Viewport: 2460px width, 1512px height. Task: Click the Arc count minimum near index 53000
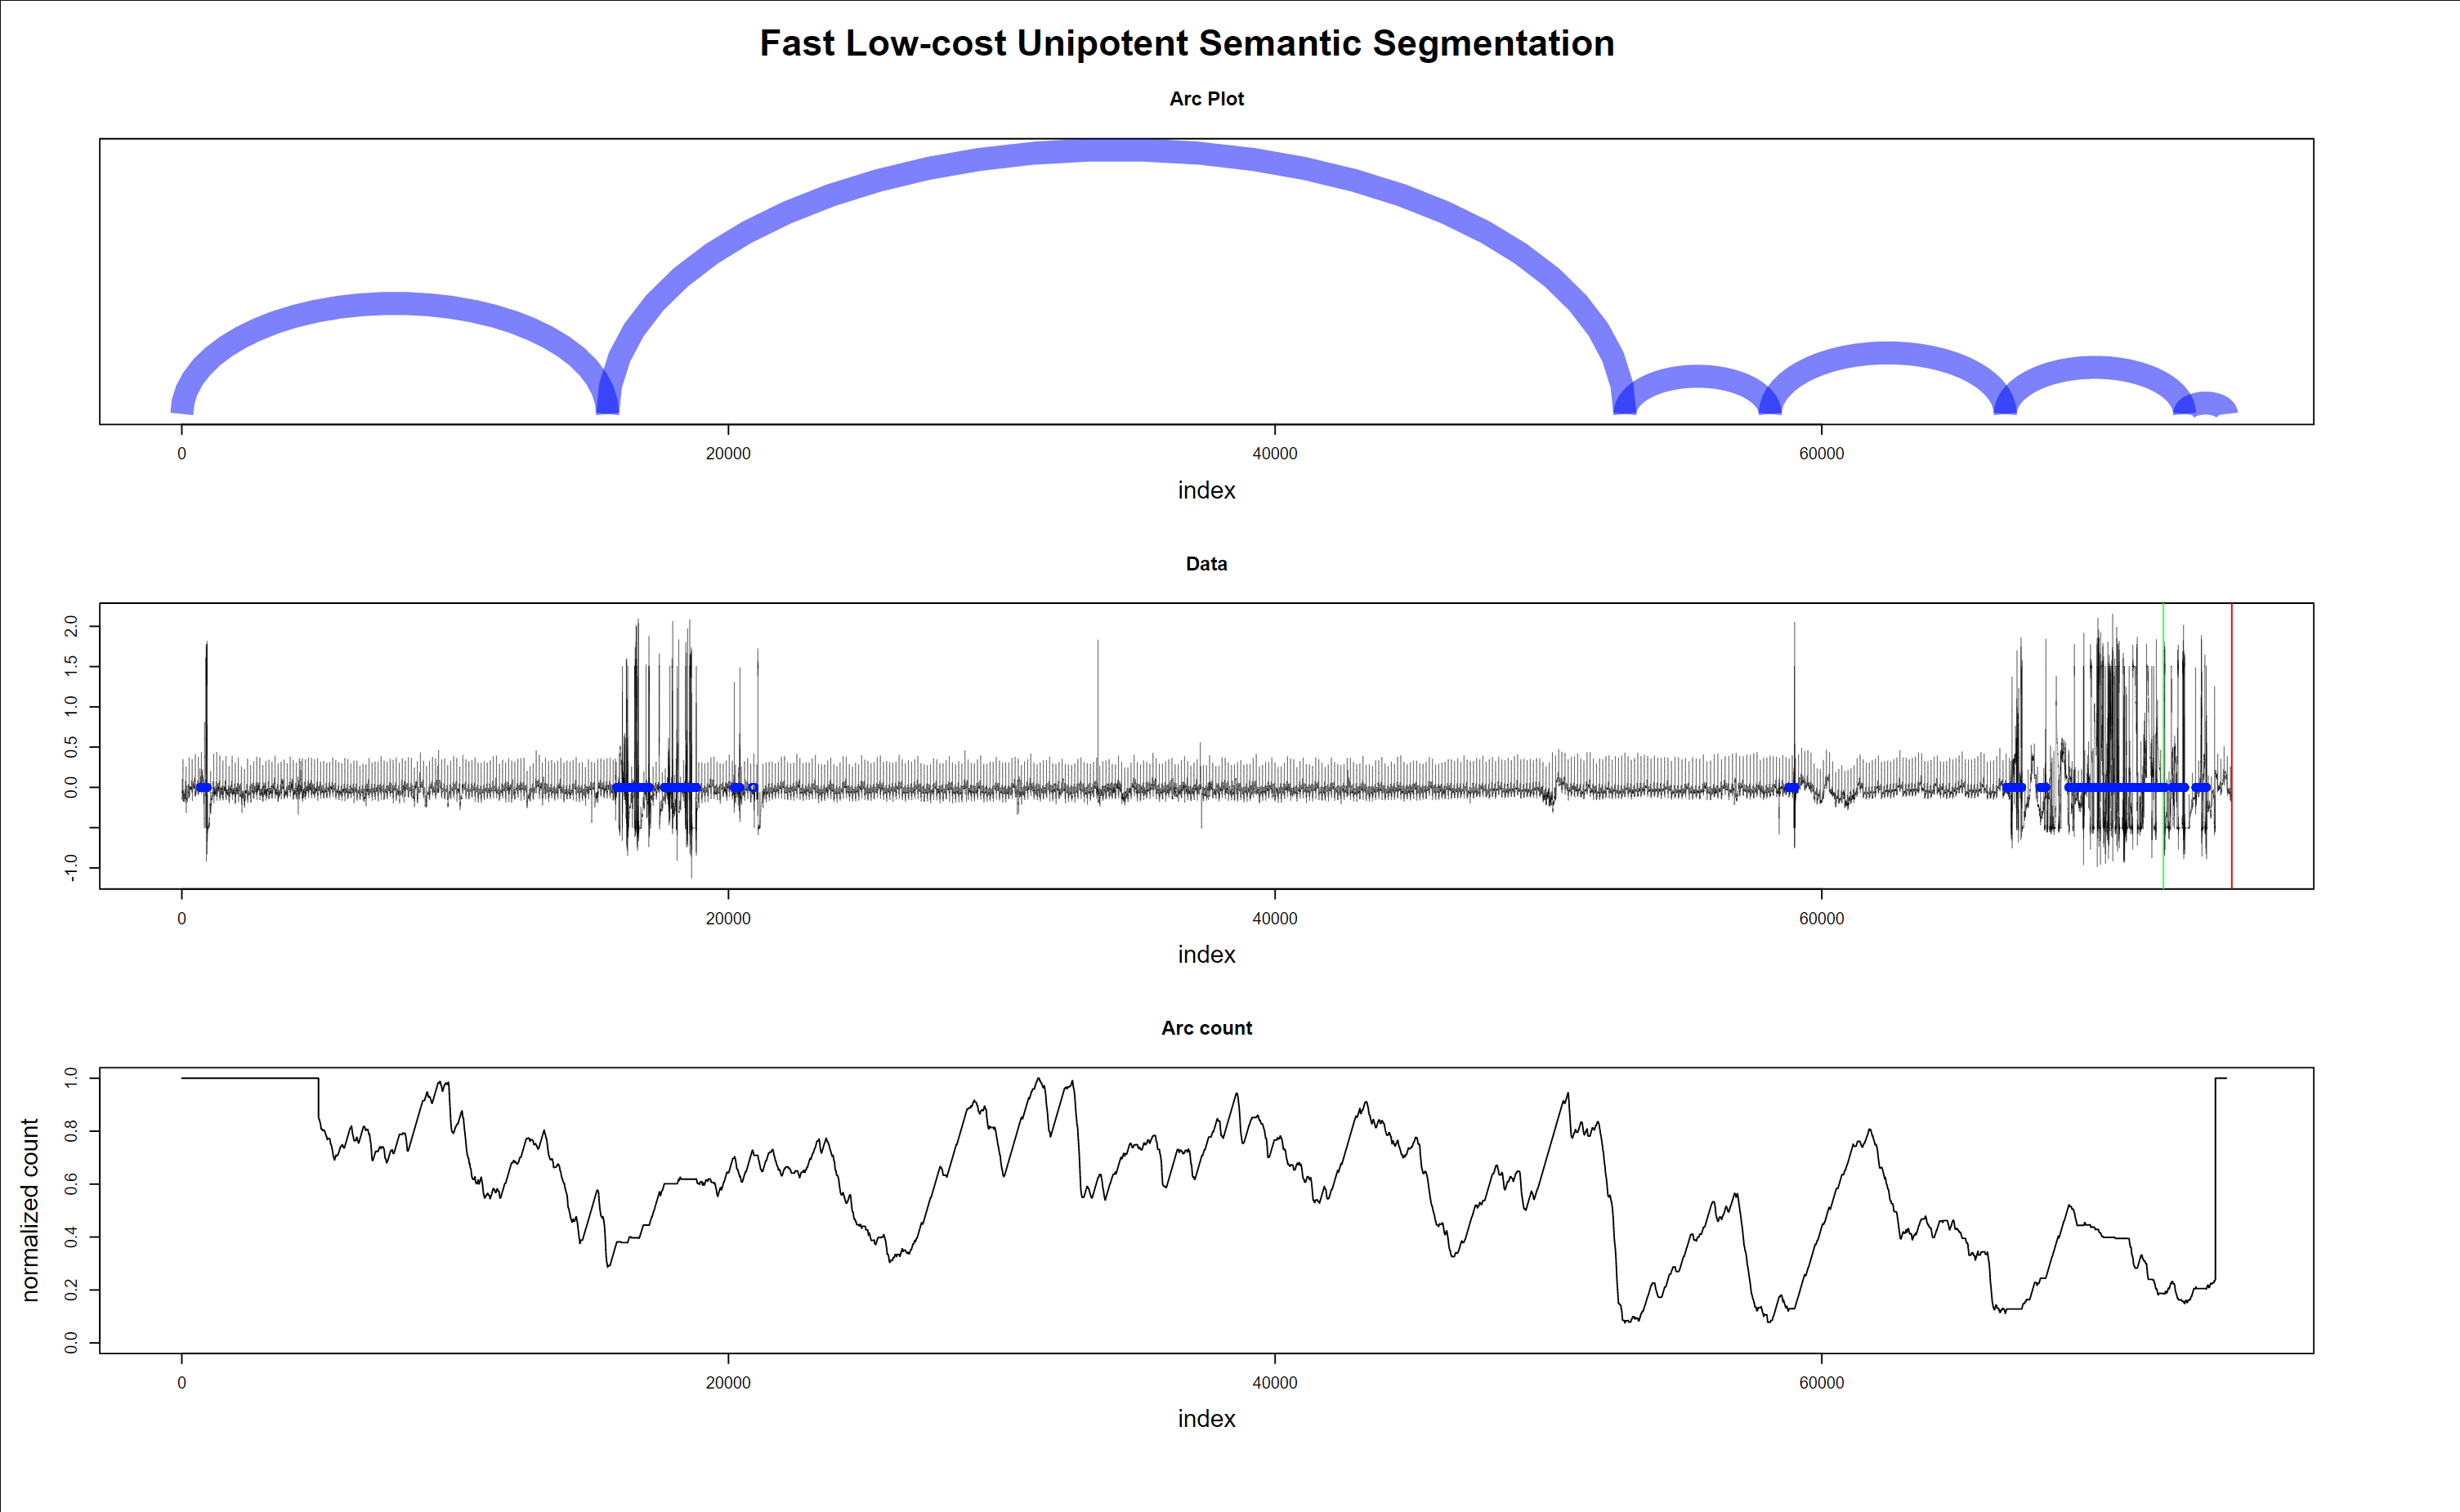(1629, 1320)
